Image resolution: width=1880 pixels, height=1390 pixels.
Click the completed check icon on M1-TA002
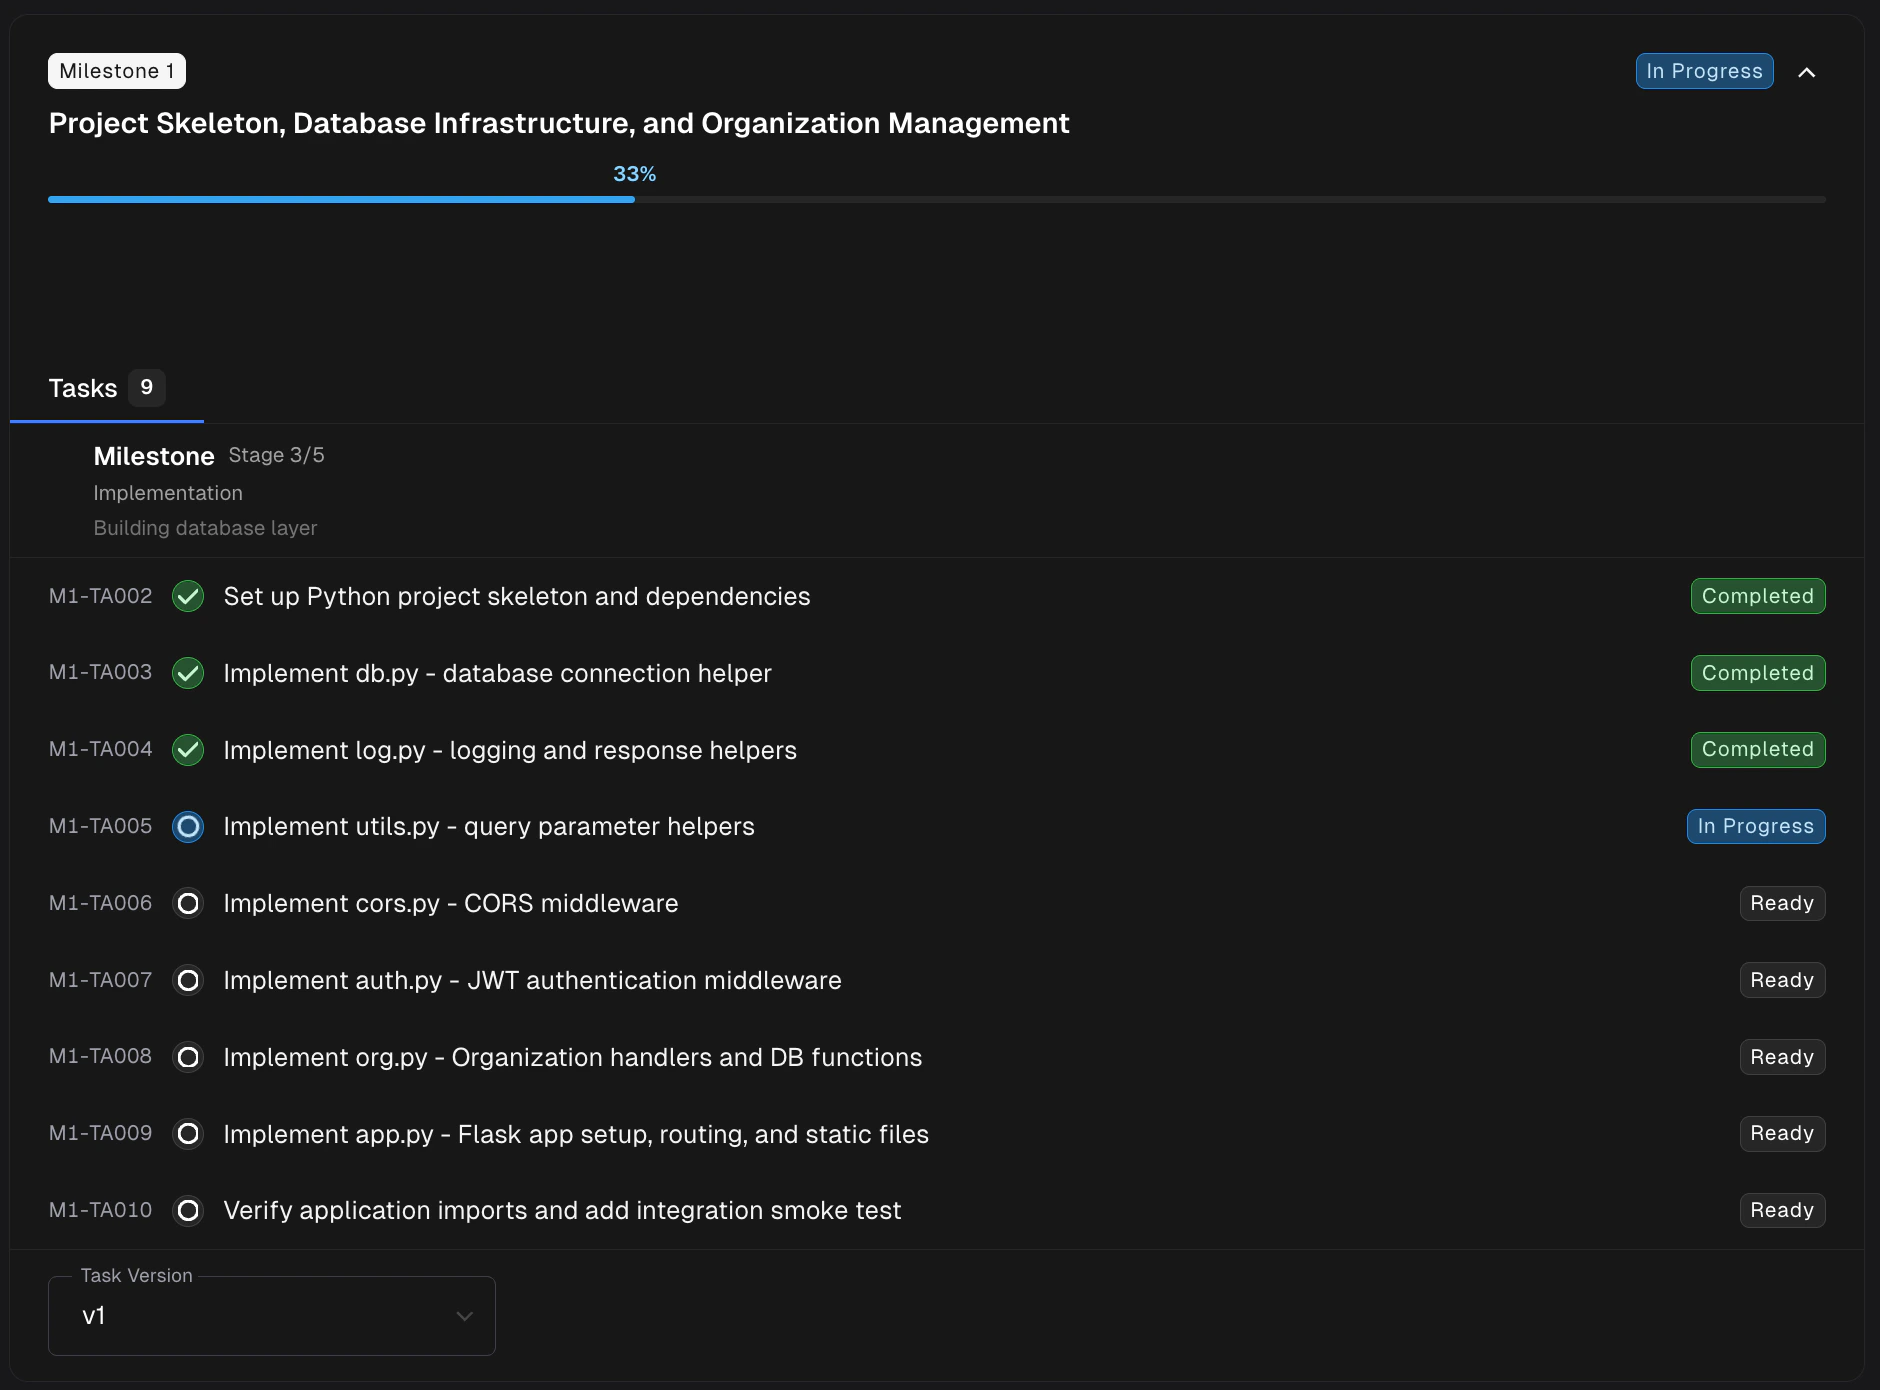tap(188, 596)
